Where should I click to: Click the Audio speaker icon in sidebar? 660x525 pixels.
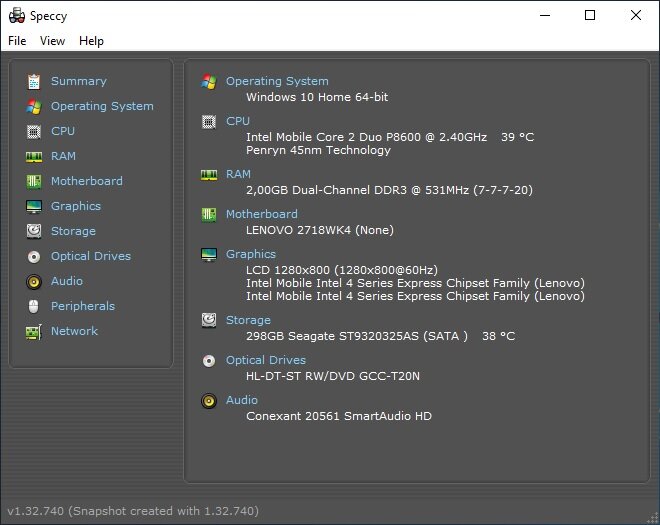[x=34, y=282]
